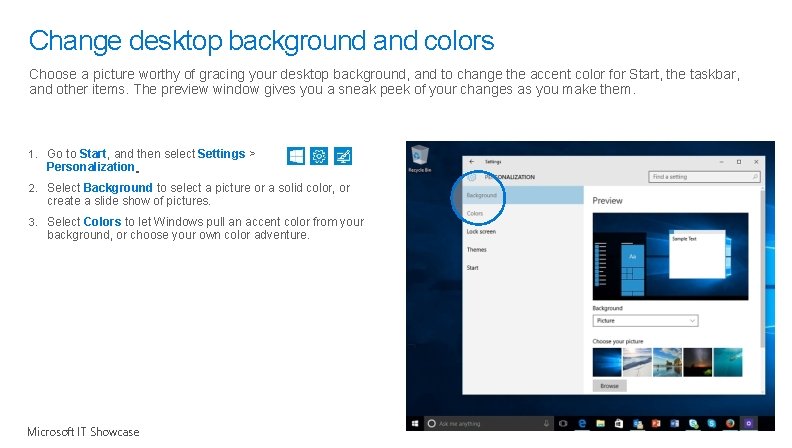Click the Find a setting search box
Screen dimensions: 792x448
[704, 177]
